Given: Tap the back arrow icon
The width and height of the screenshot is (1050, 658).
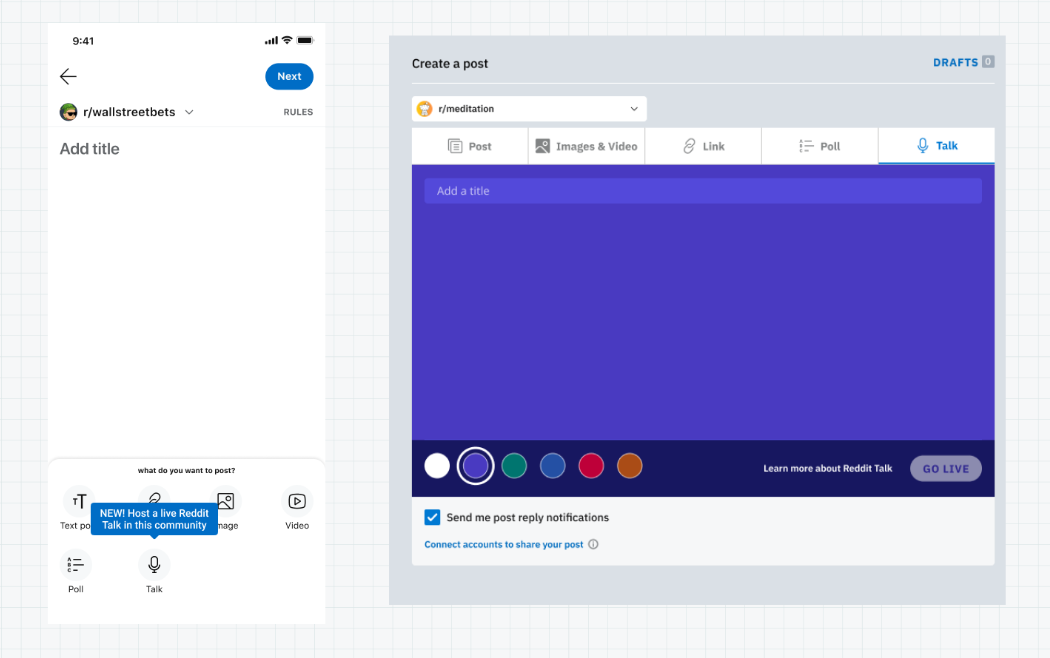Looking at the screenshot, I should pos(68,77).
